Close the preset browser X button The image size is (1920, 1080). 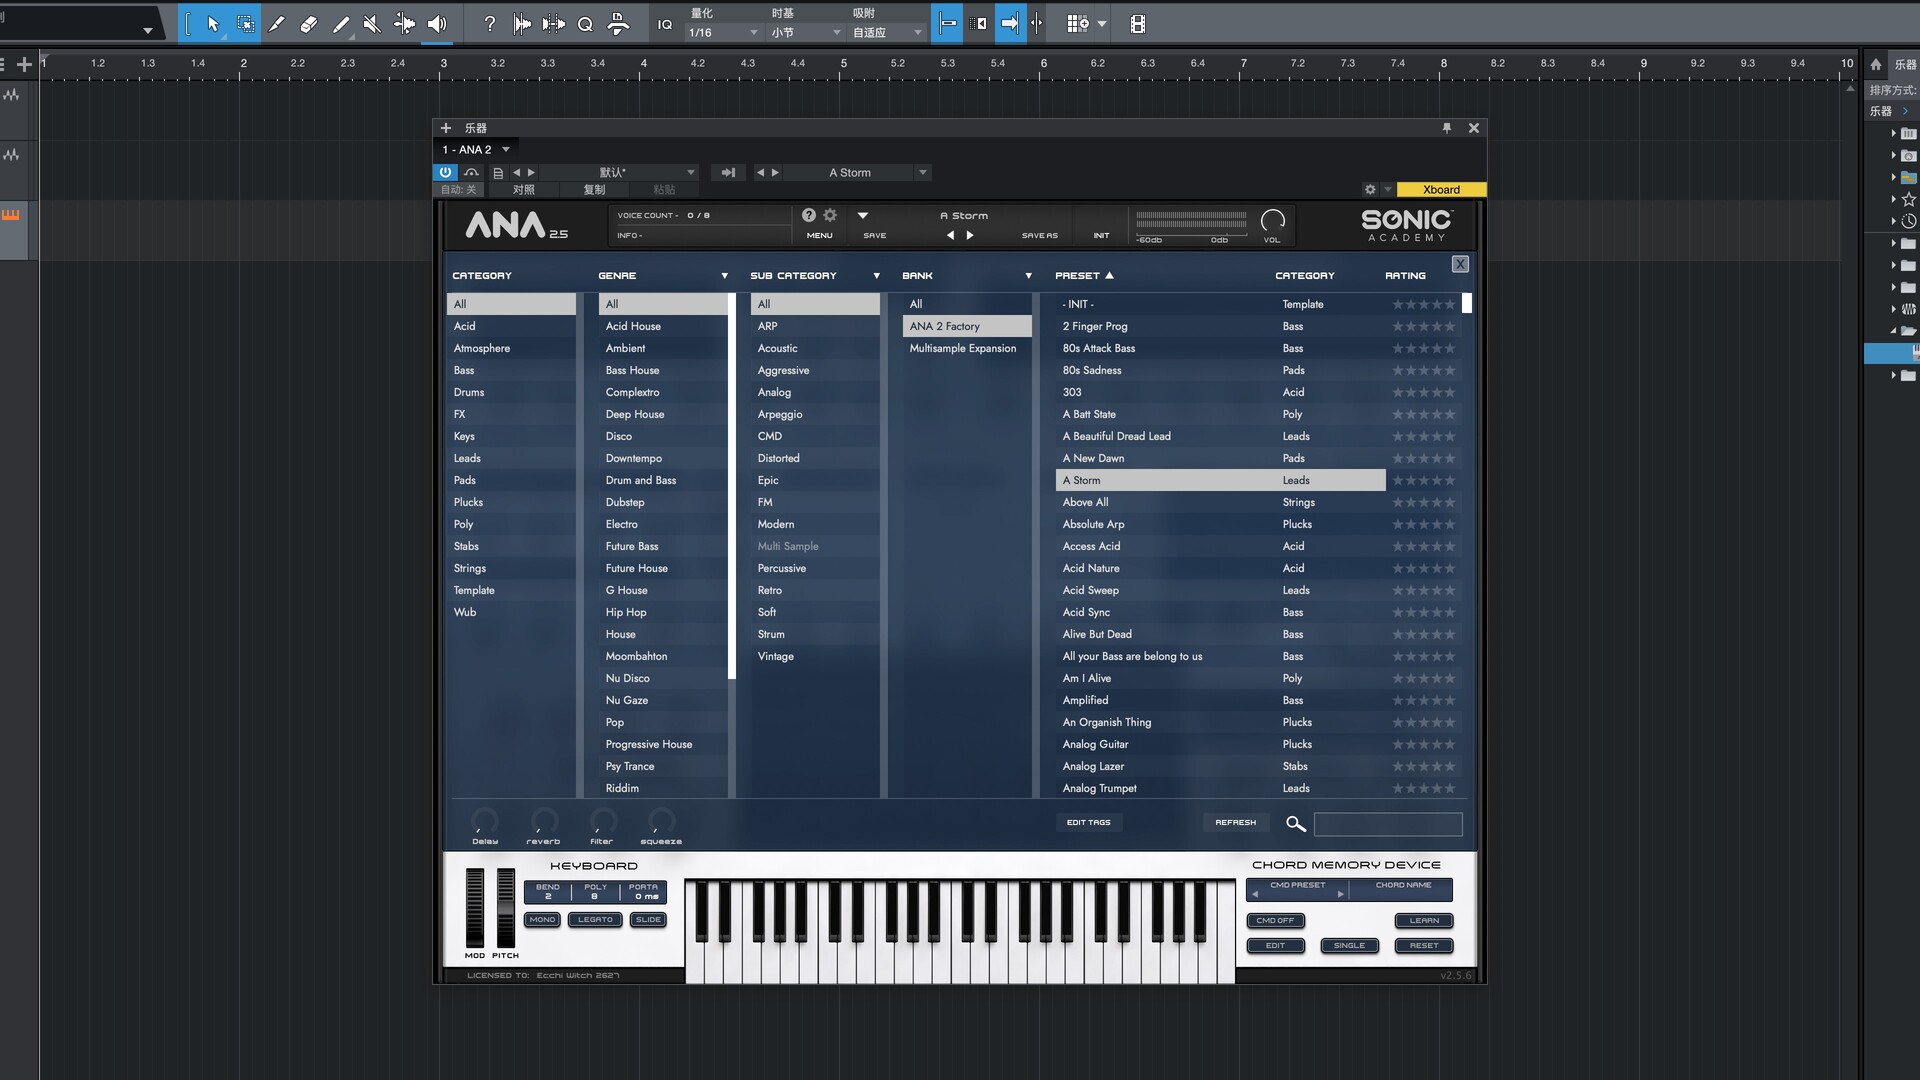1460,264
